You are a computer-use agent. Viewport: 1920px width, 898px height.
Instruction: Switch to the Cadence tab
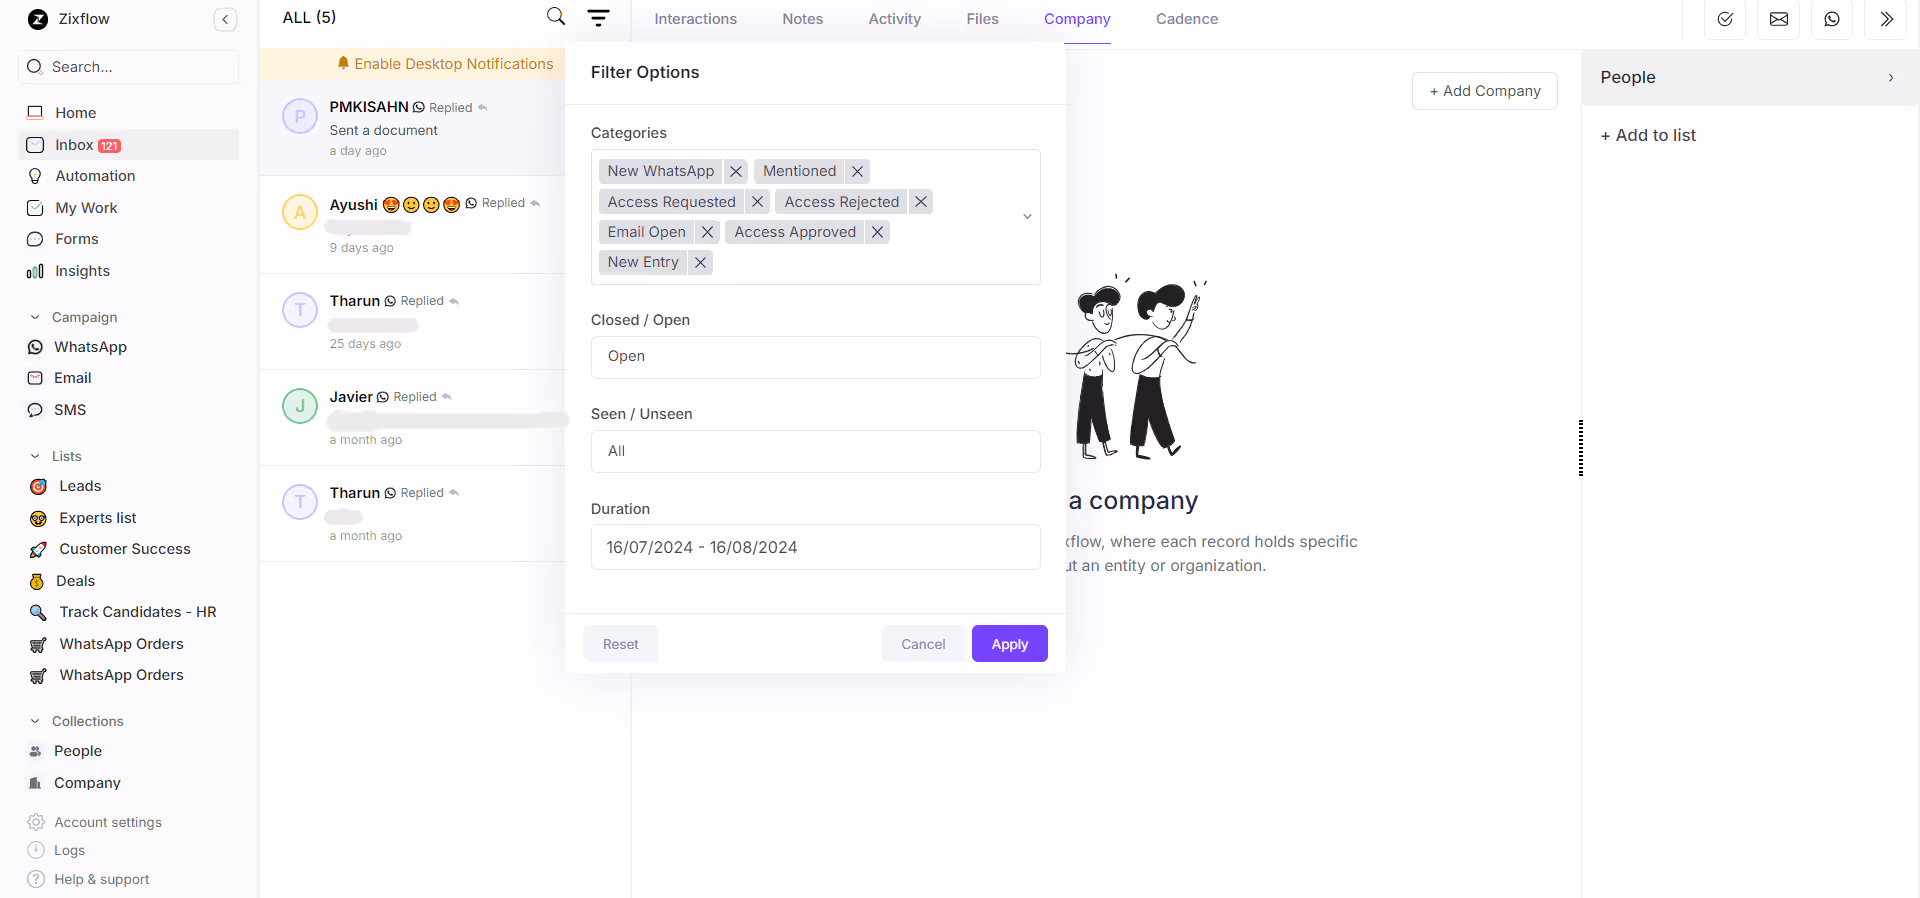[1186, 19]
